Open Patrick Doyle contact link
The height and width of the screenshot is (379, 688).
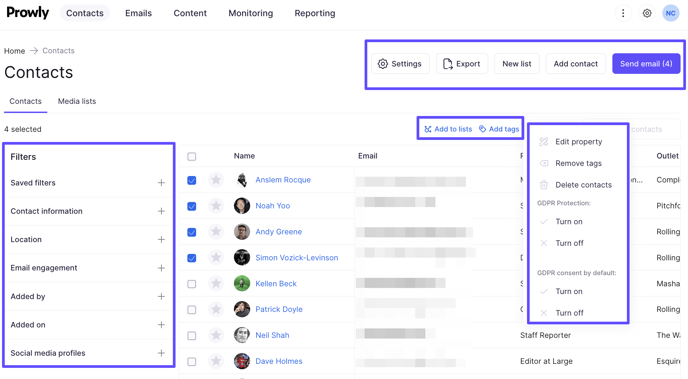pos(279,309)
